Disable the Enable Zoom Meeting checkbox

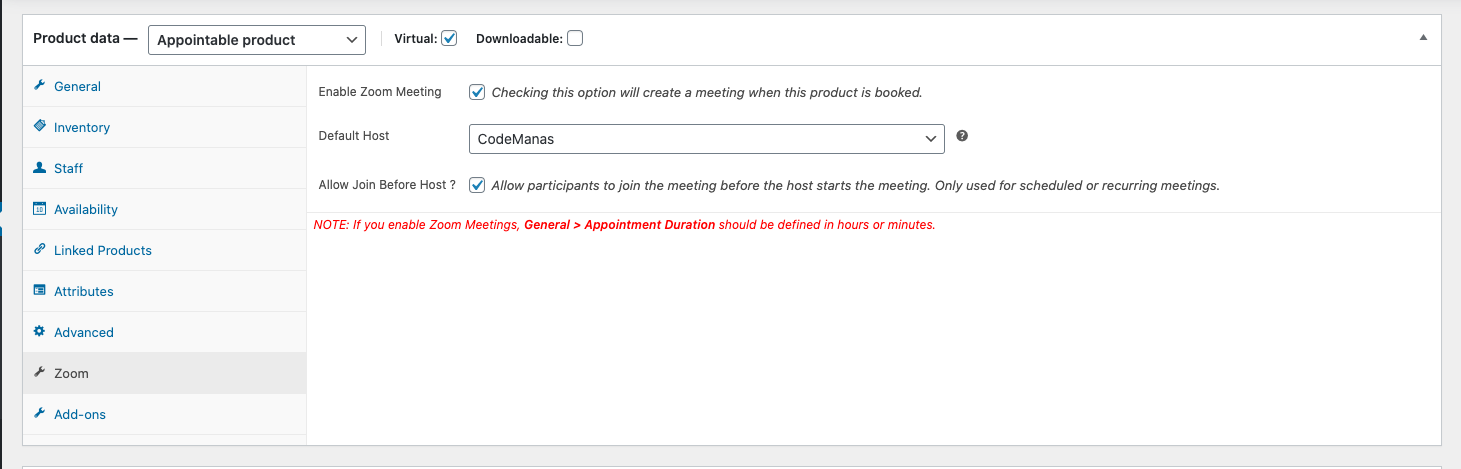click(477, 92)
